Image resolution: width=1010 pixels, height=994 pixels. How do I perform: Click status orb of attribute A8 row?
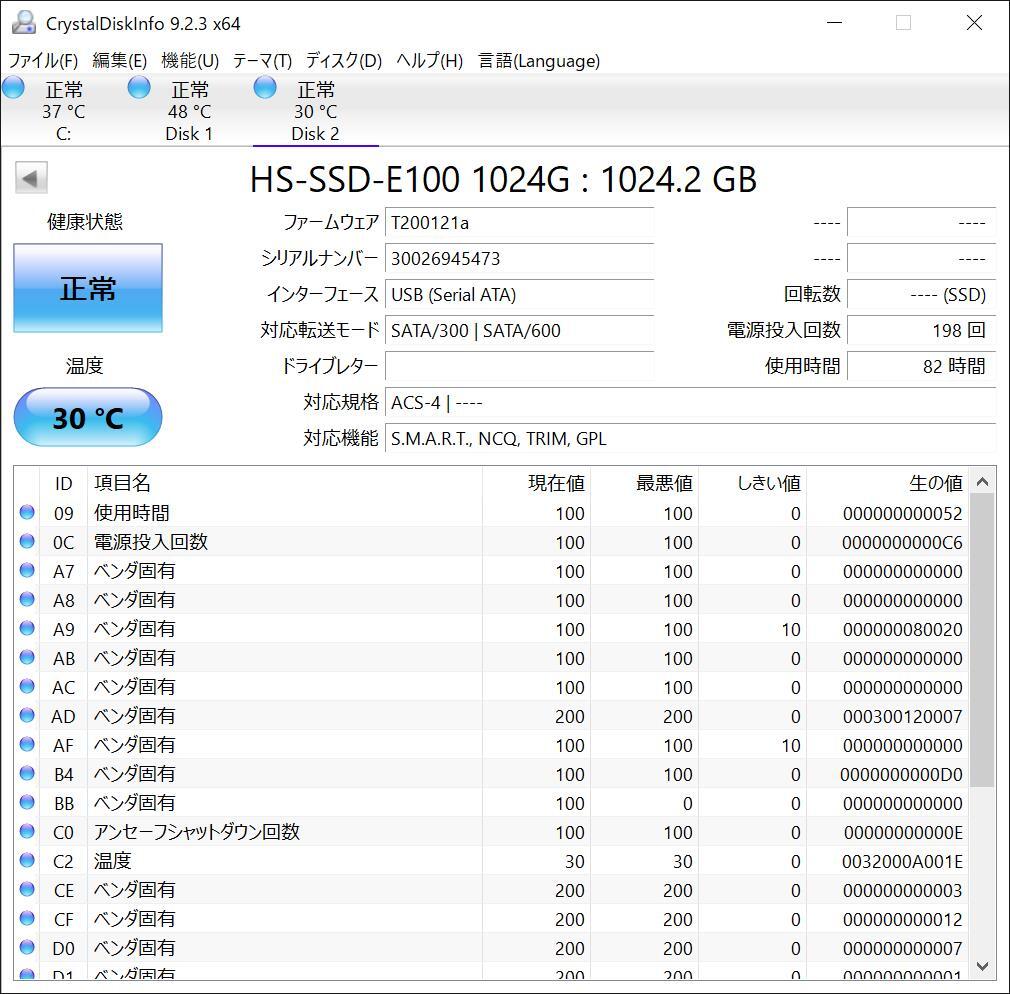point(27,599)
